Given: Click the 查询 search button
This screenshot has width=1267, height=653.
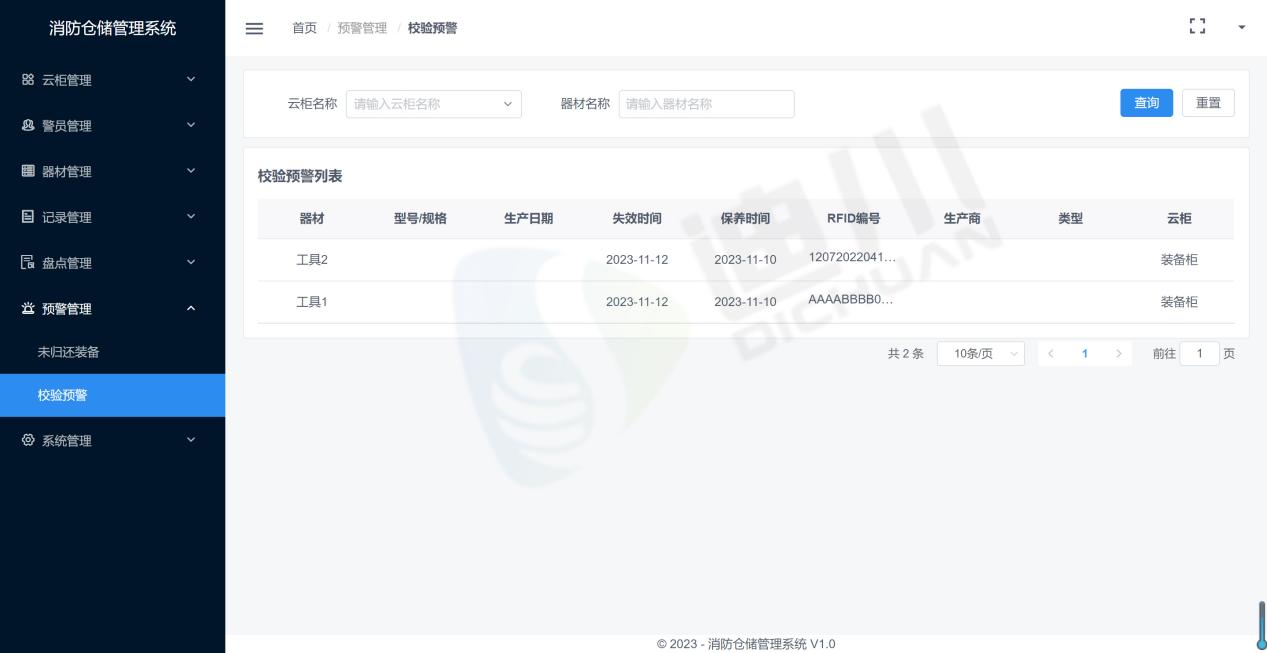Looking at the screenshot, I should point(1146,103).
